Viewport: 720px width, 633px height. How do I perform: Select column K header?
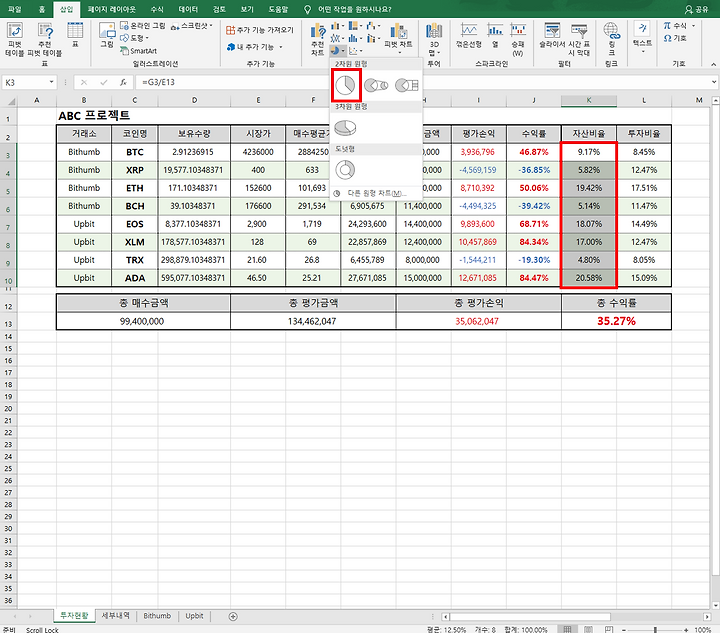[589, 100]
